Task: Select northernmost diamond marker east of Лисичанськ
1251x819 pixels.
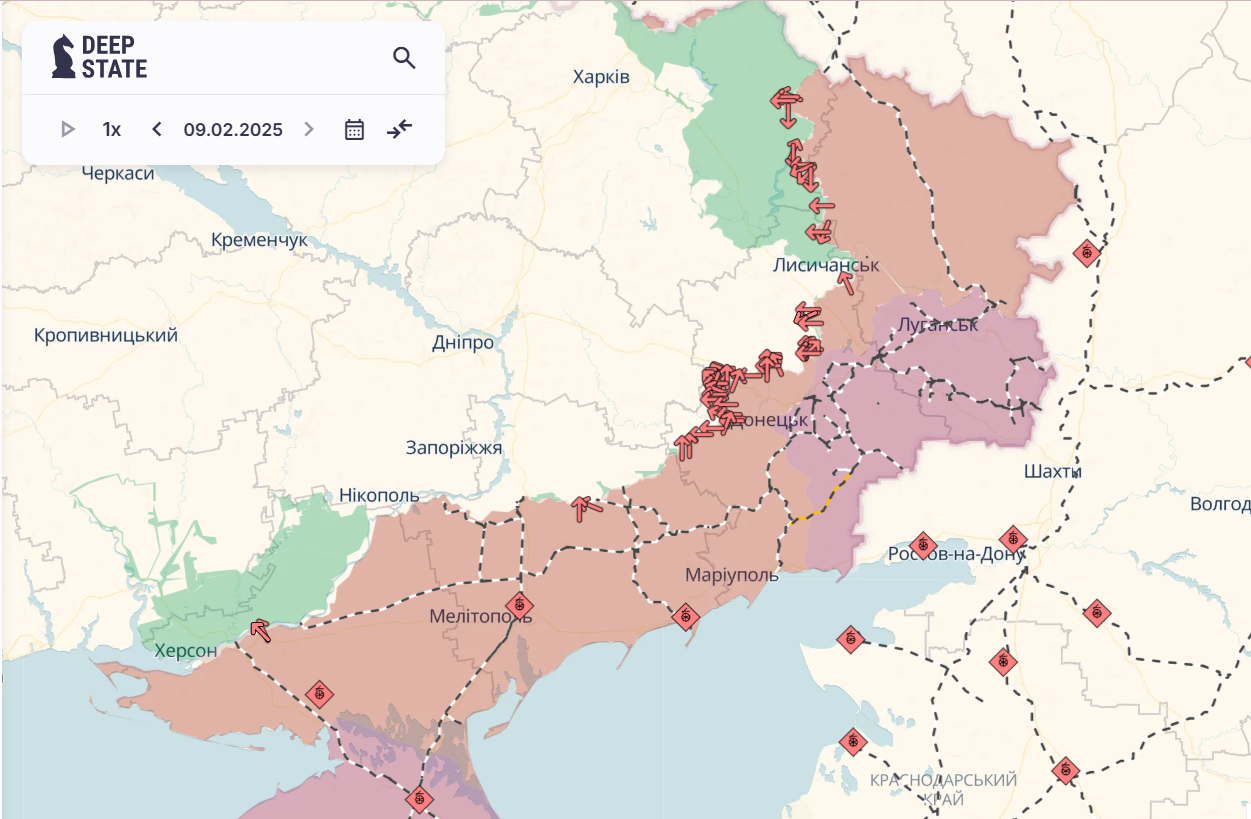Action: click(x=1087, y=253)
